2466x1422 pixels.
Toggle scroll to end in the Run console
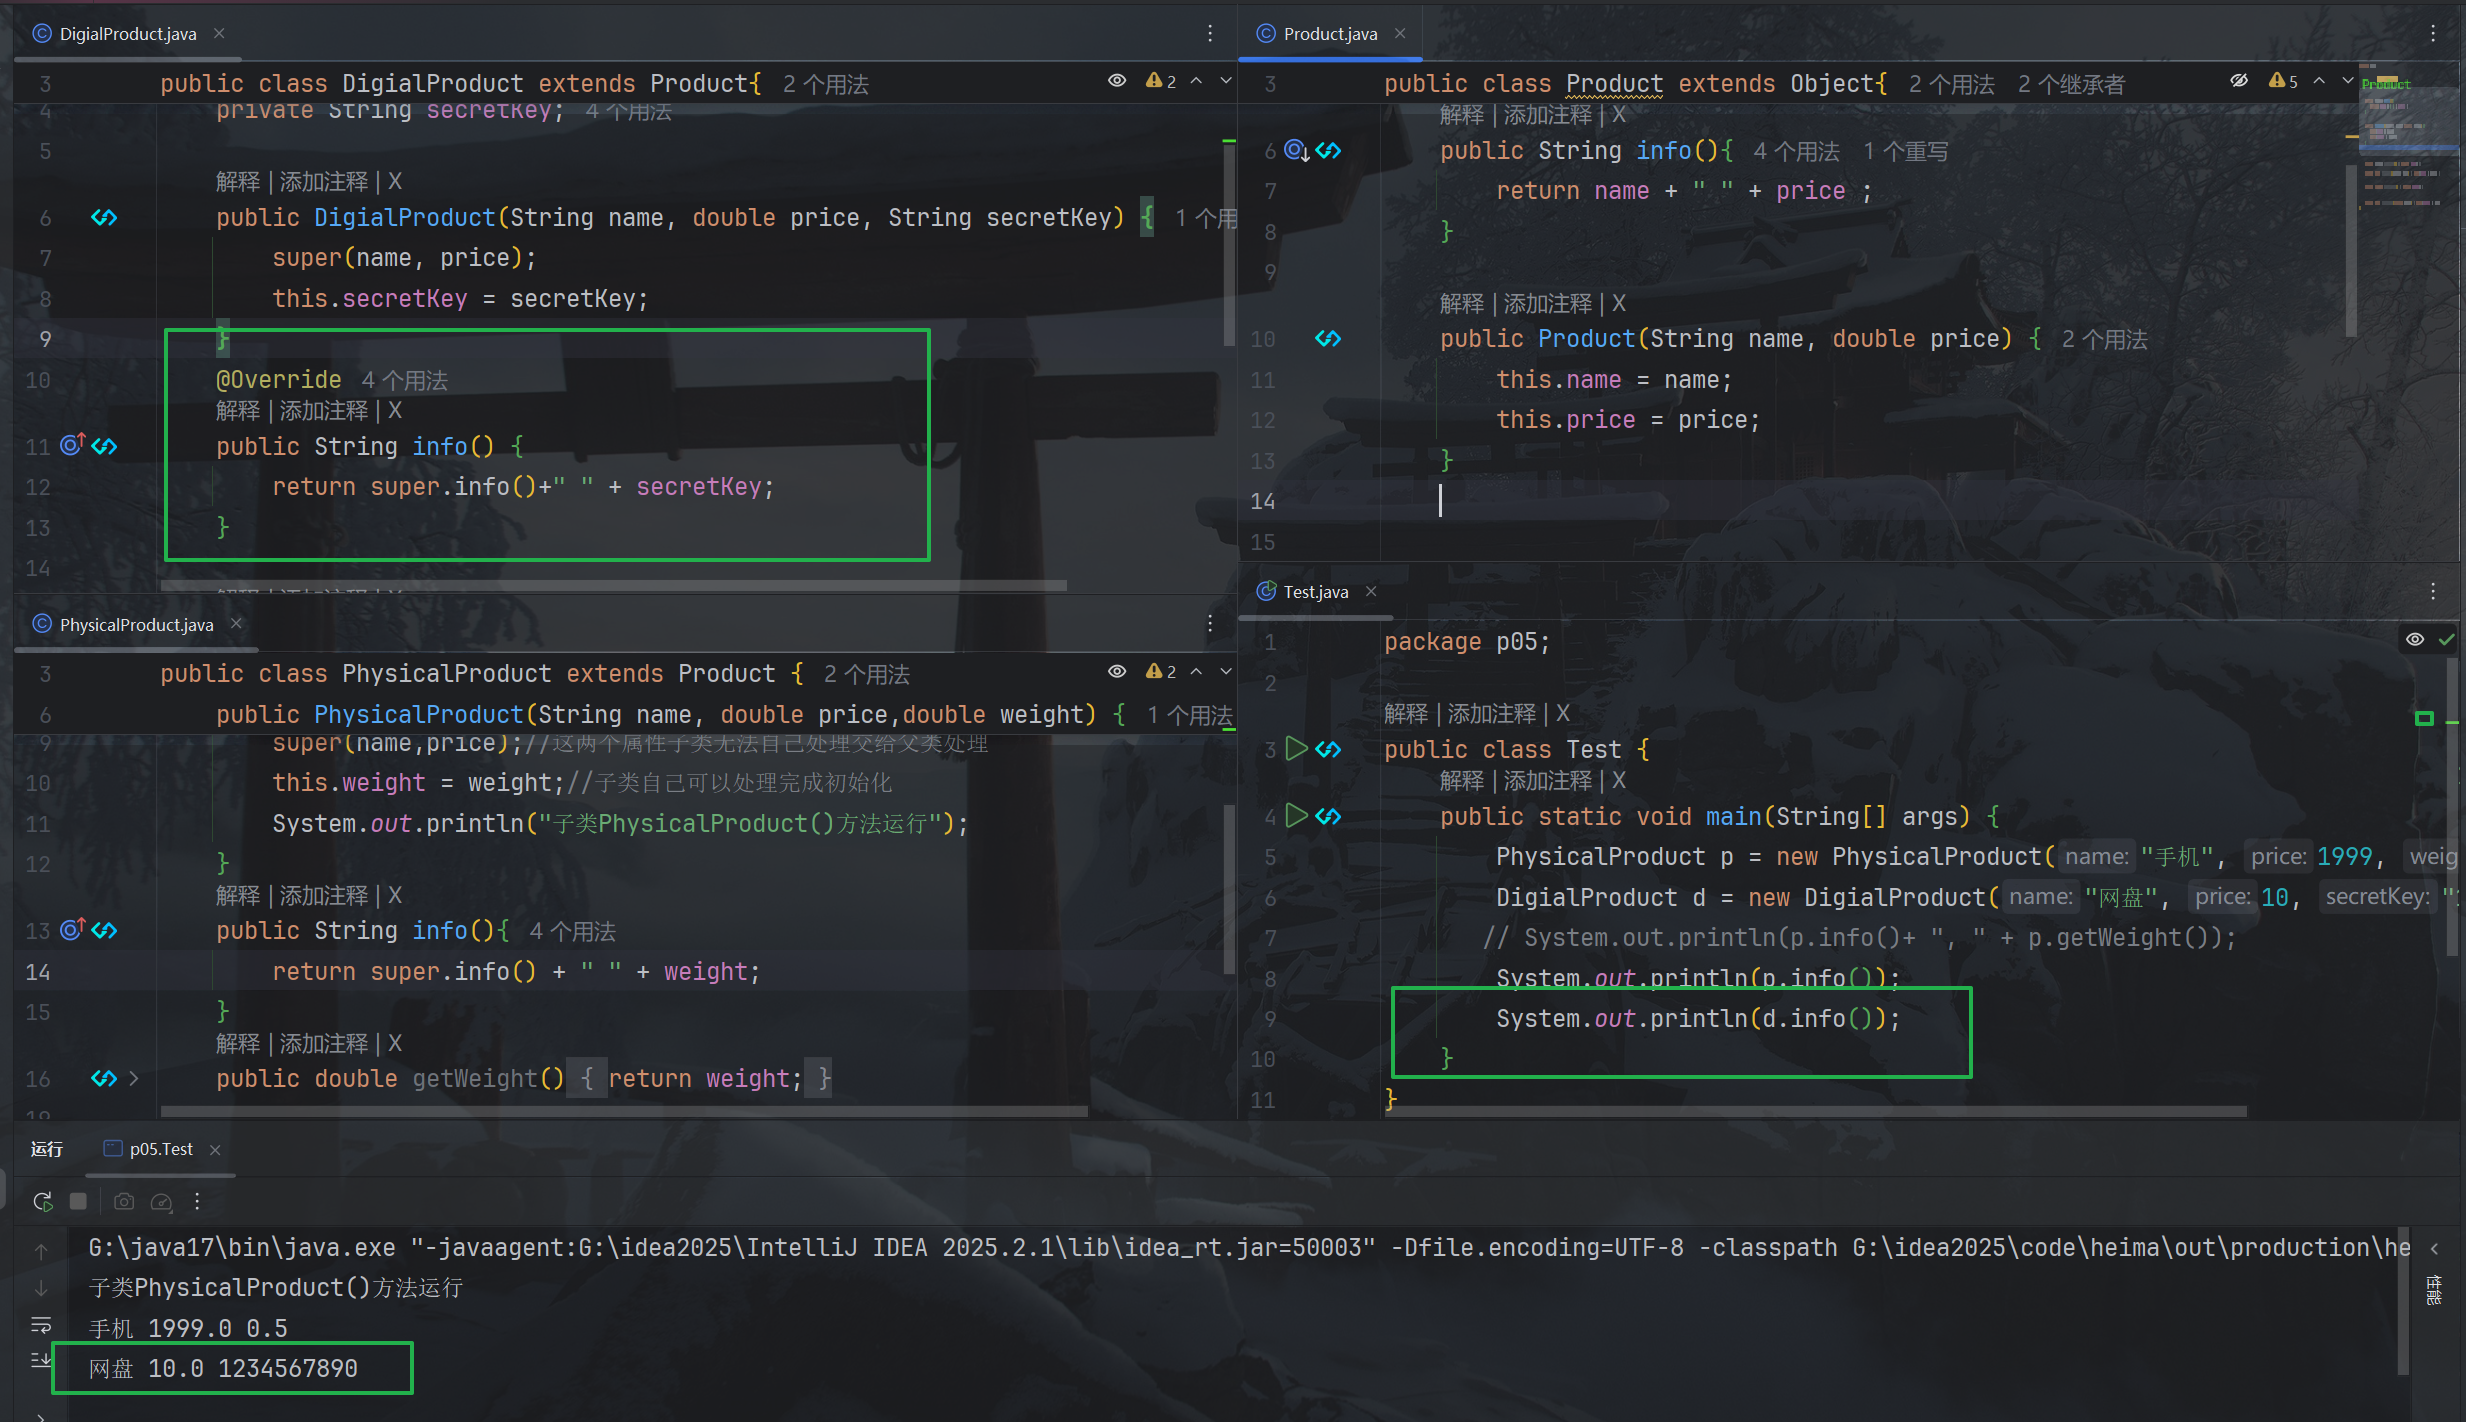tap(41, 1360)
